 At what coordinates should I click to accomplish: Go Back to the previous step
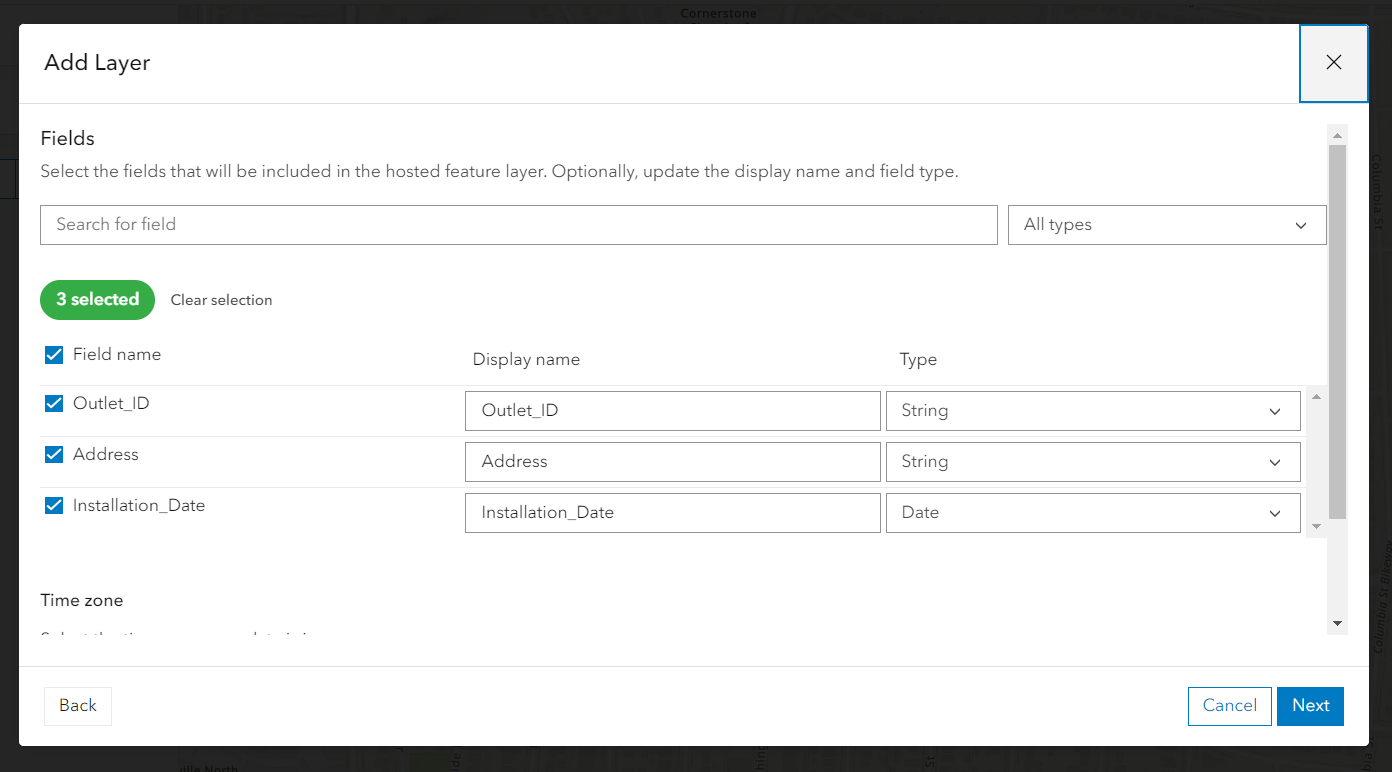77,706
